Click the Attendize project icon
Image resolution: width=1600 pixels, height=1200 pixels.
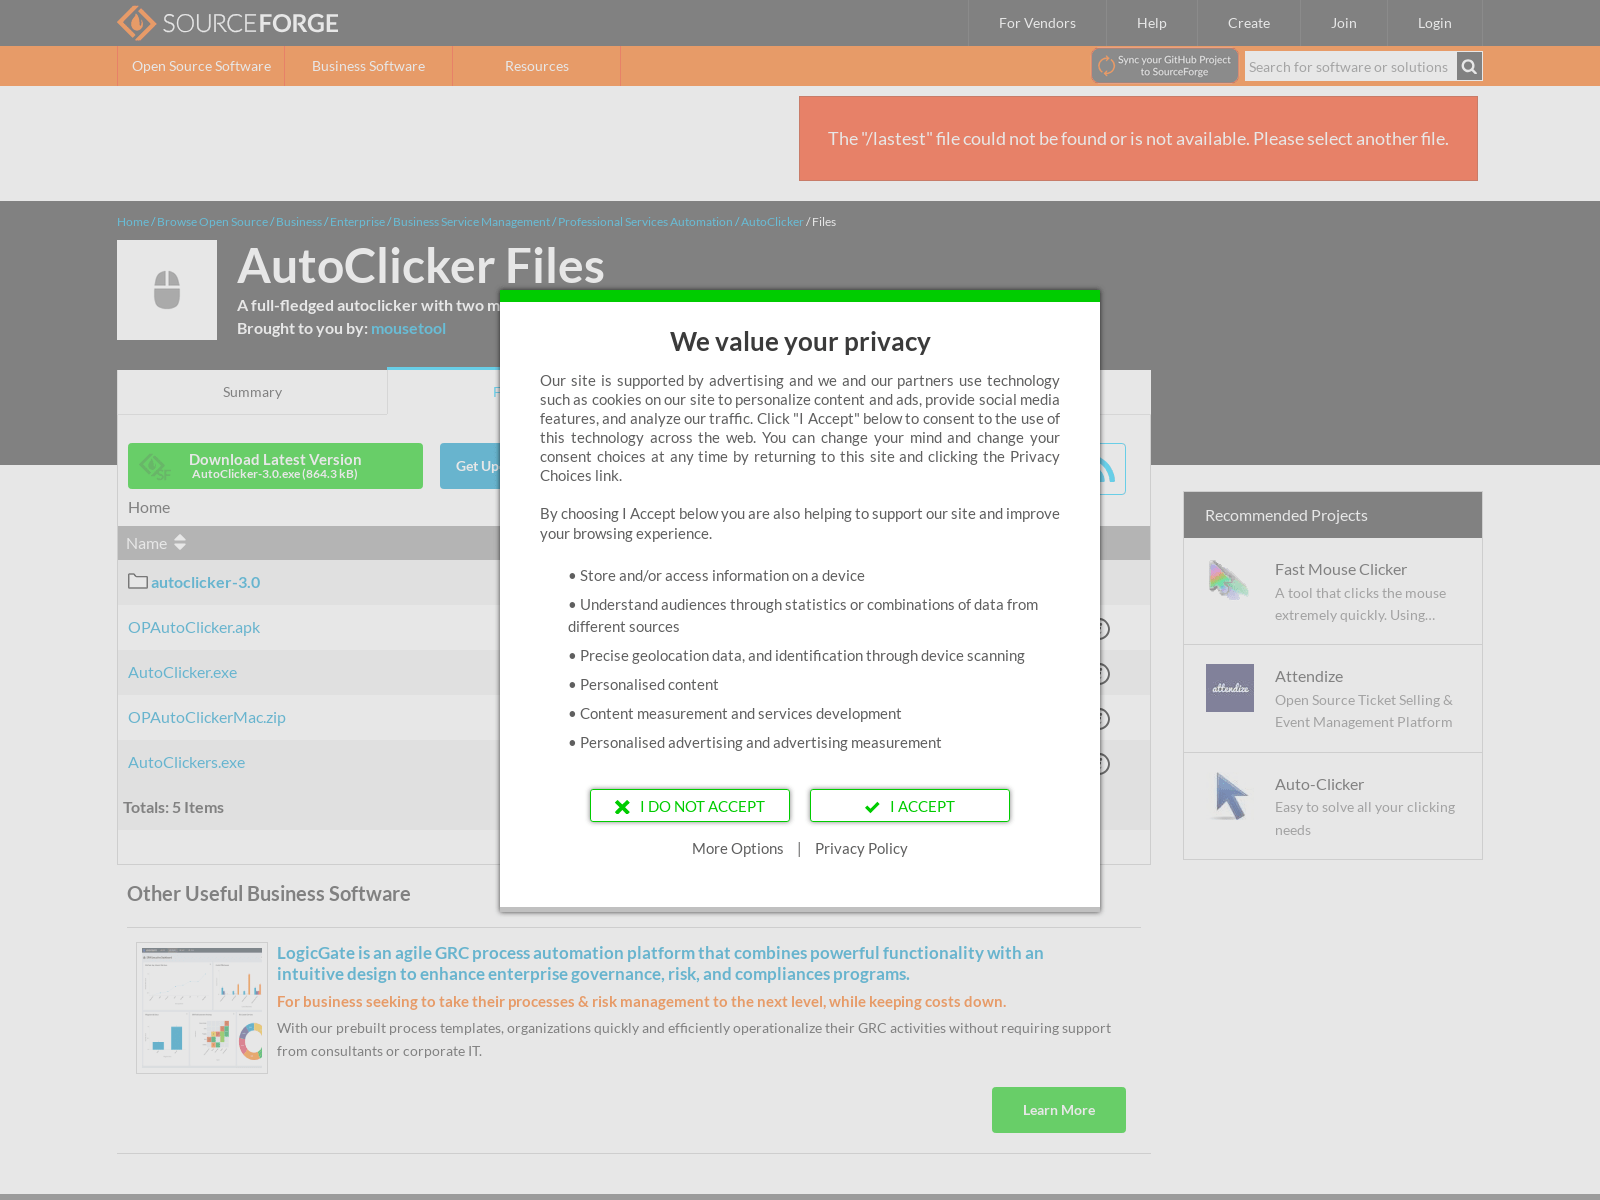(1230, 688)
